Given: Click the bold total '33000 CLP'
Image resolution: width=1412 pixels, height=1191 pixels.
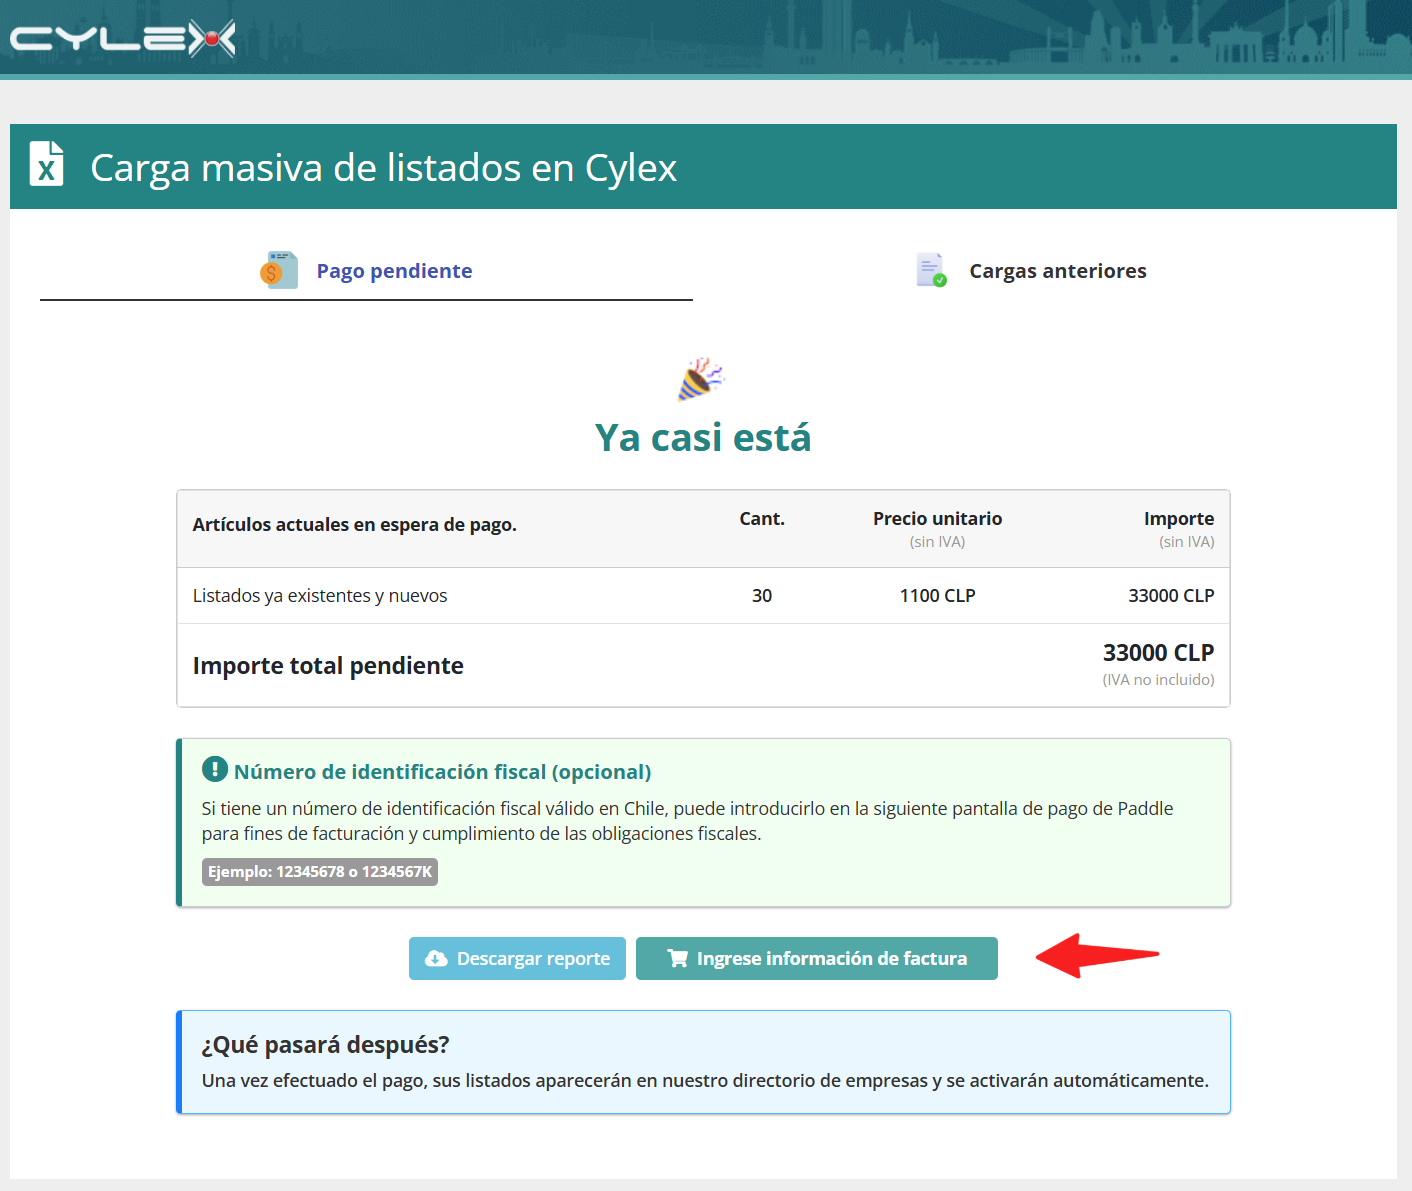Looking at the screenshot, I should point(1158,653).
